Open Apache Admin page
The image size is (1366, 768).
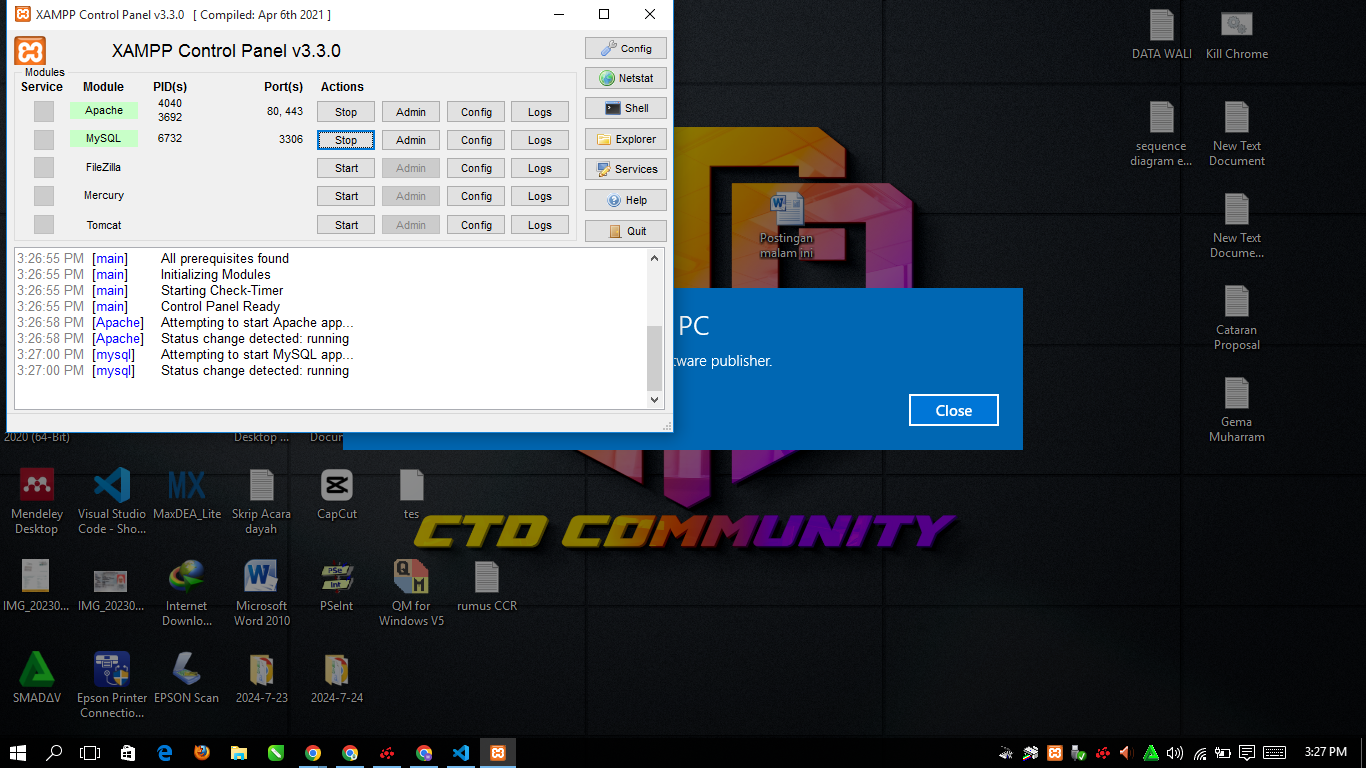[411, 112]
